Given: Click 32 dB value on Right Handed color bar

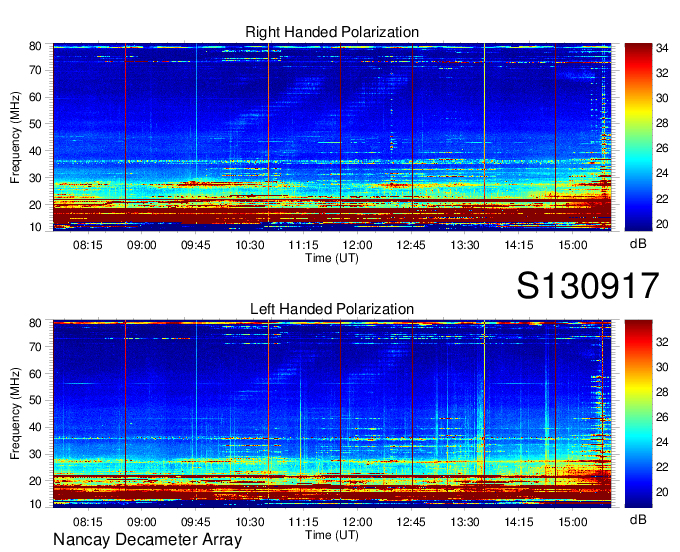Looking at the screenshot, I should pos(662,73).
